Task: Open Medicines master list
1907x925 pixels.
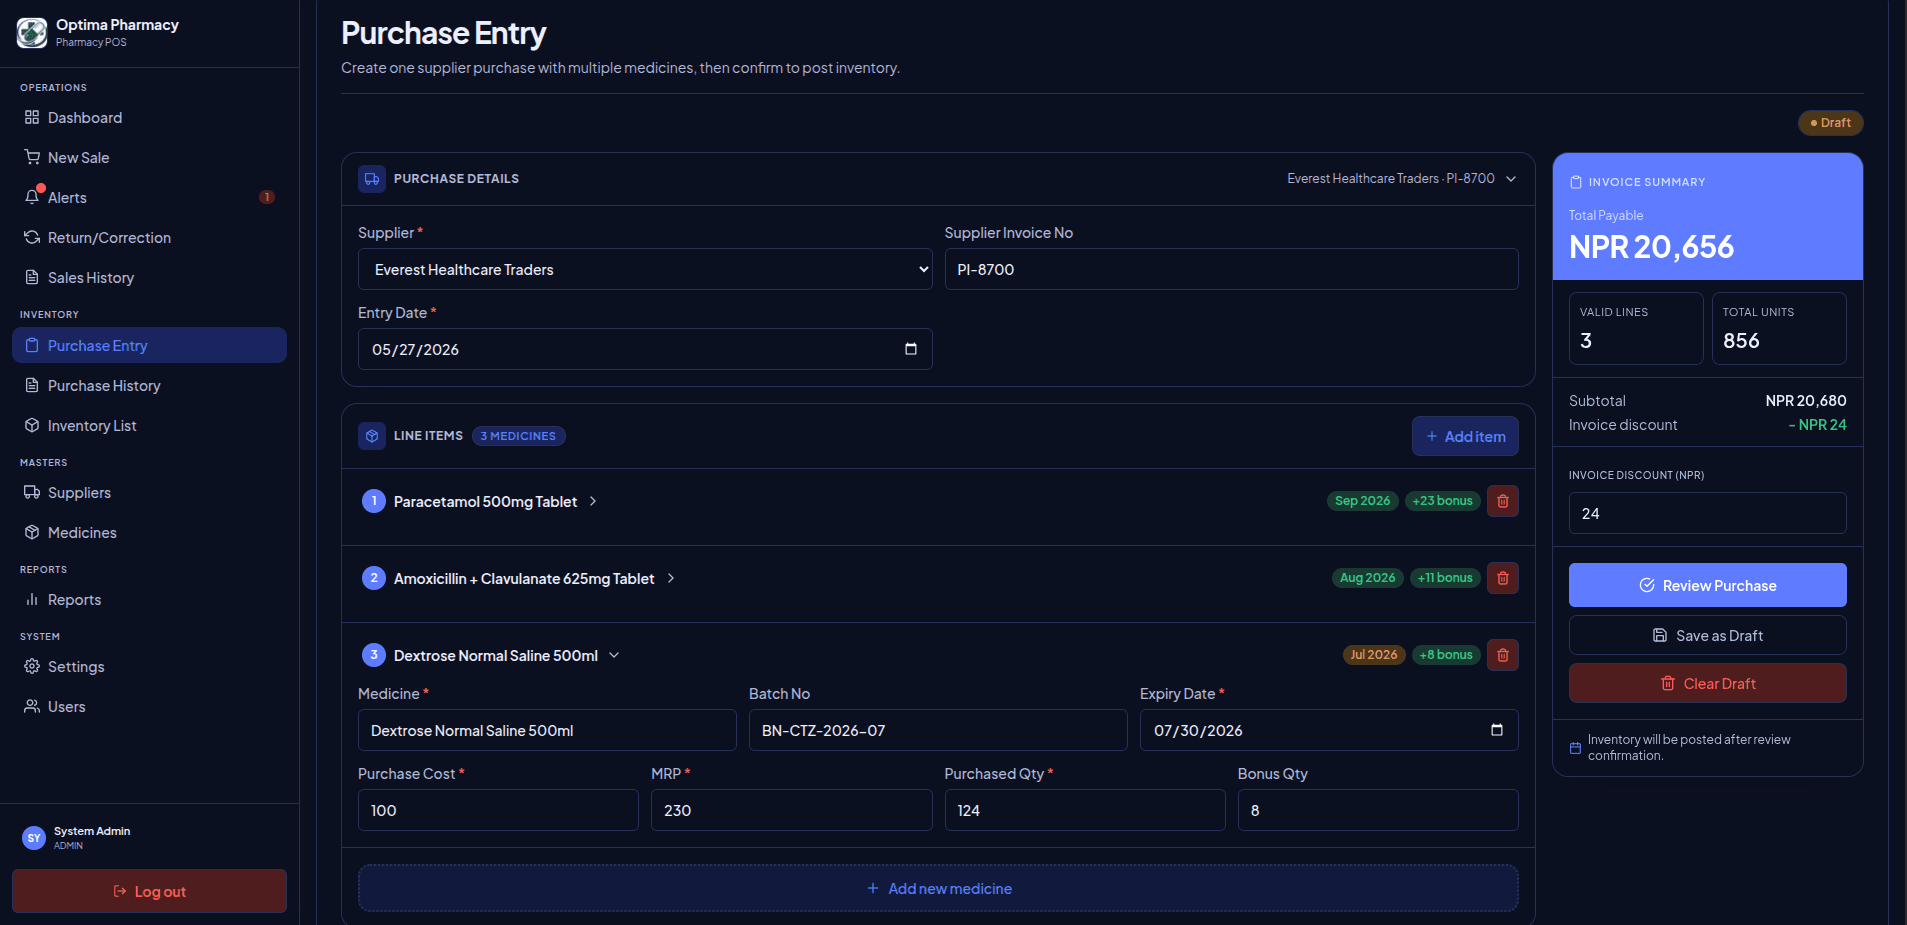Action: pos(149,532)
